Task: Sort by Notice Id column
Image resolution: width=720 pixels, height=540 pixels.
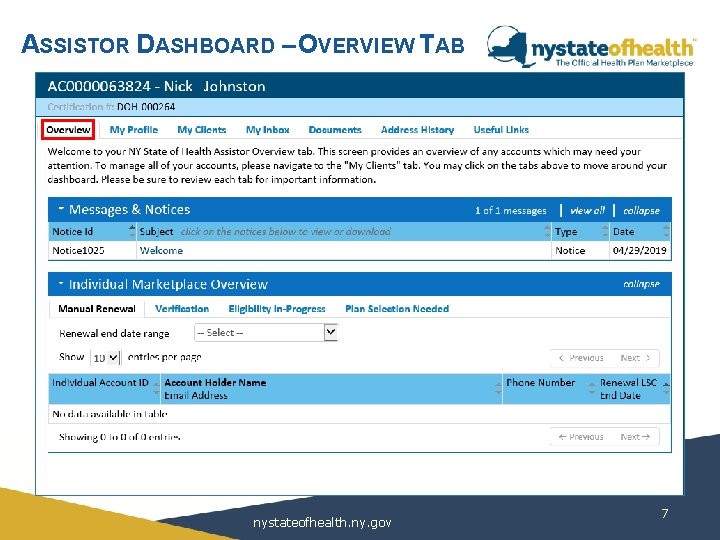Action: (92, 231)
